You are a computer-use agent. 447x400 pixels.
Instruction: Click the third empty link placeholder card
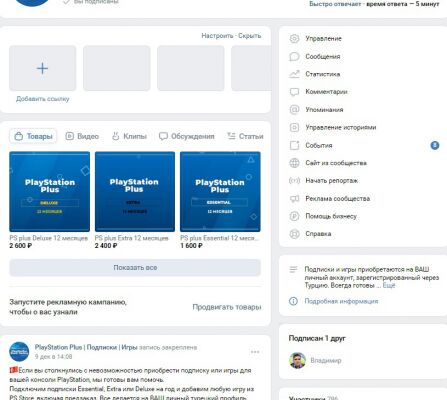click(x=191, y=68)
